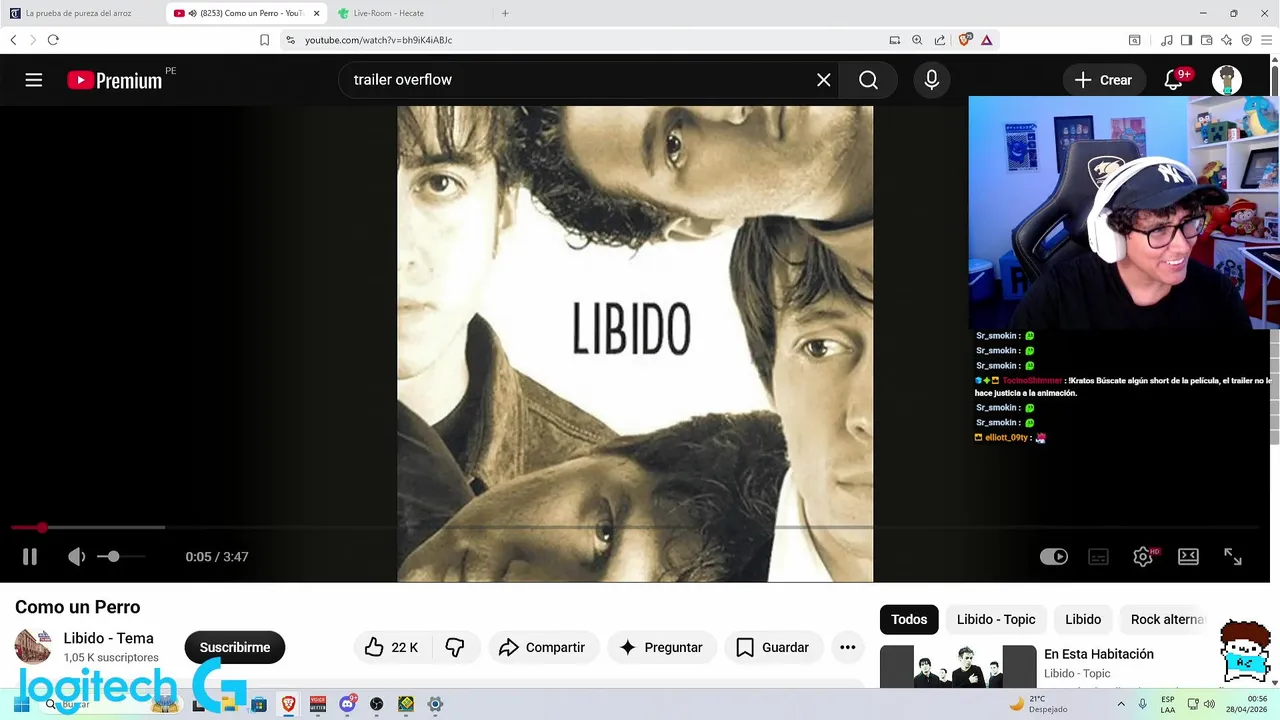Open the YouTube hamburger guide menu
The height and width of the screenshot is (720, 1280).
[x=34, y=80]
